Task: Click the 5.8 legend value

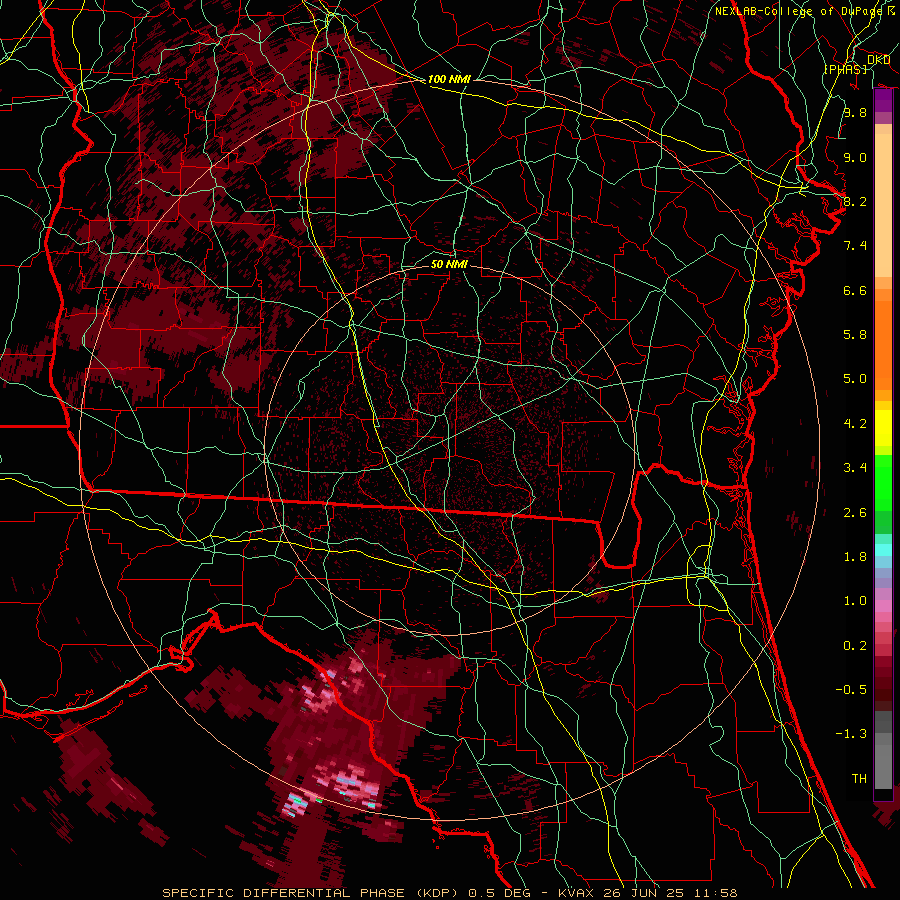Action: (855, 335)
